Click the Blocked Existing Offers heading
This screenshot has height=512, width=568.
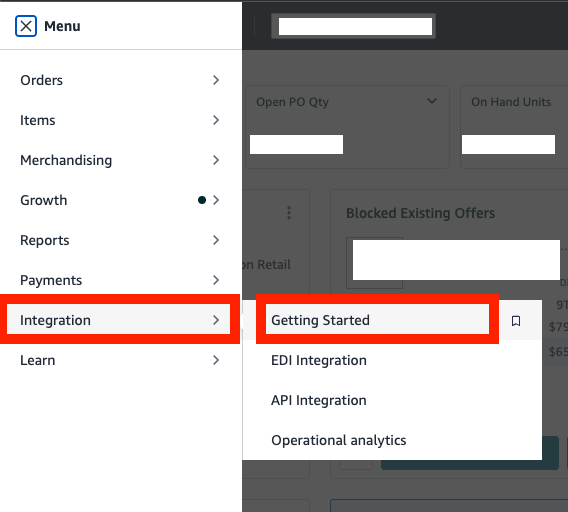click(420, 213)
